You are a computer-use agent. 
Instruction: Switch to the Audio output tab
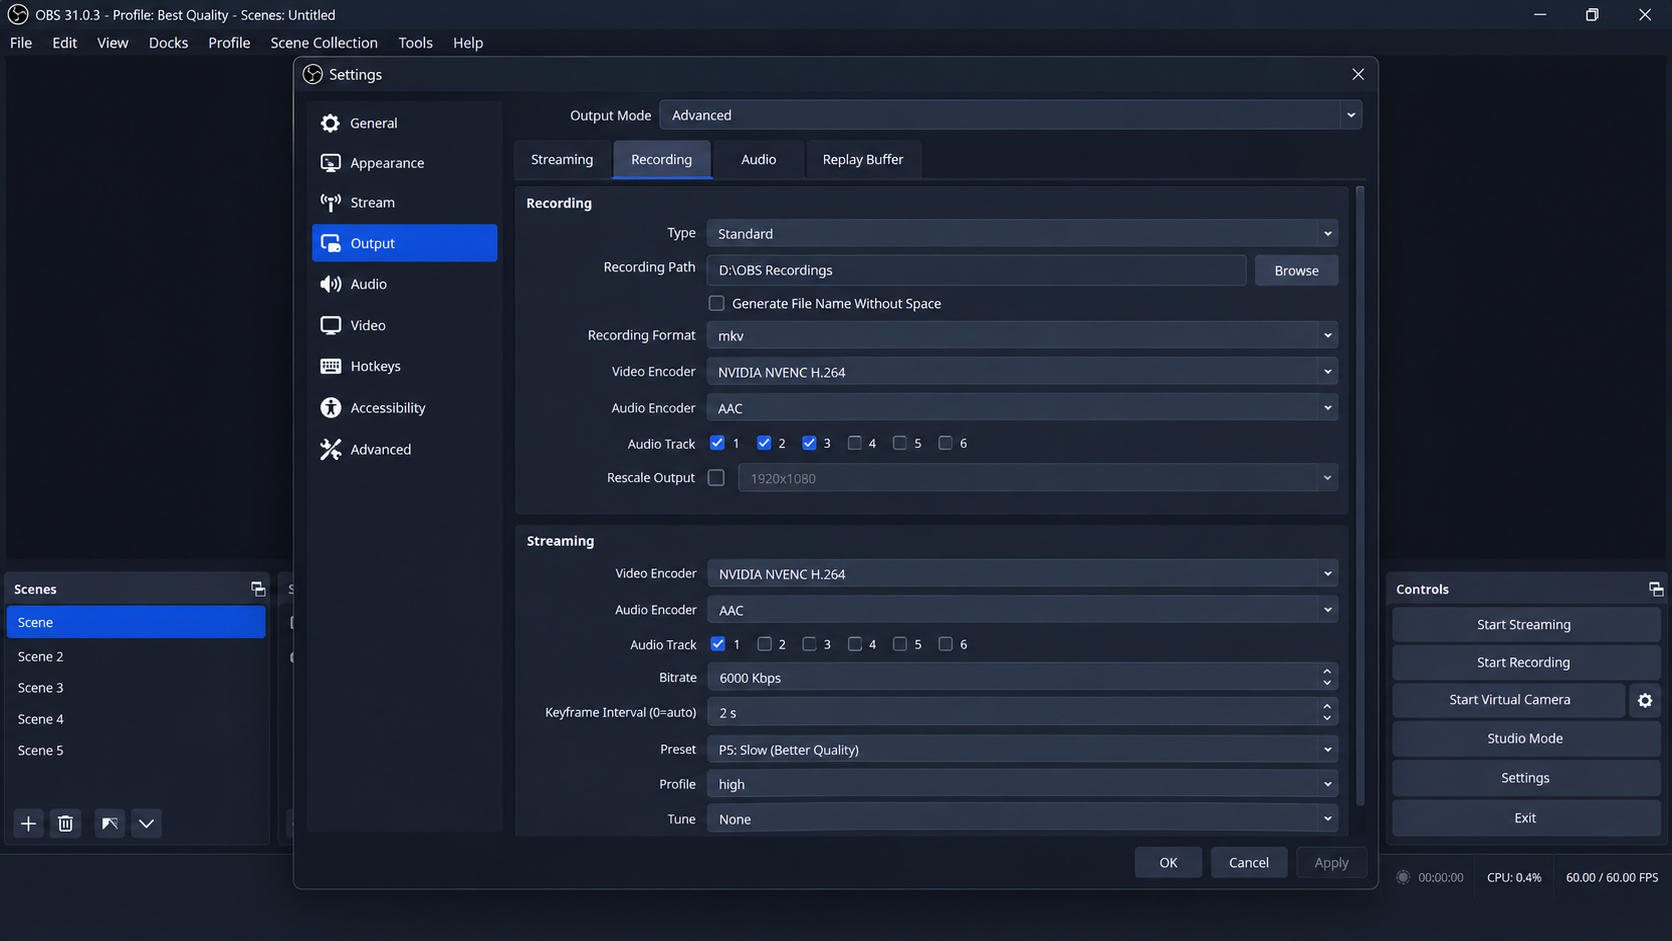pyautogui.click(x=758, y=160)
